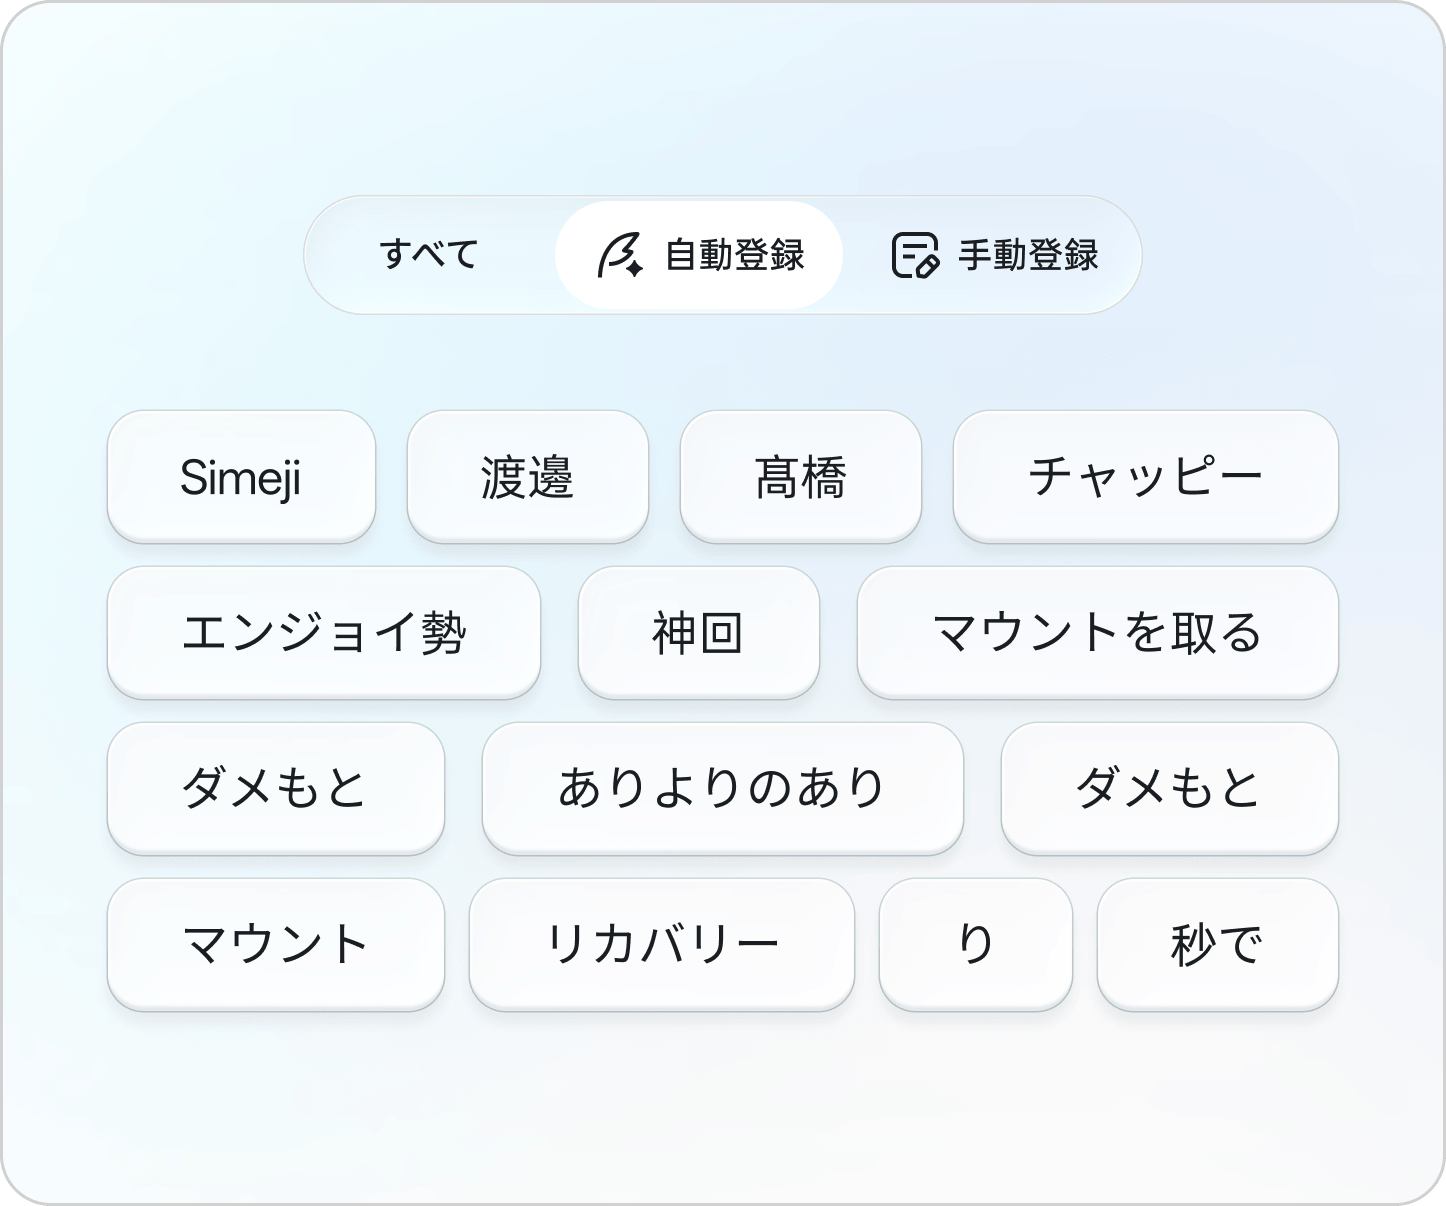Select the 秒で word chip
Screen dimensions: 1446x1206
tap(1218, 945)
